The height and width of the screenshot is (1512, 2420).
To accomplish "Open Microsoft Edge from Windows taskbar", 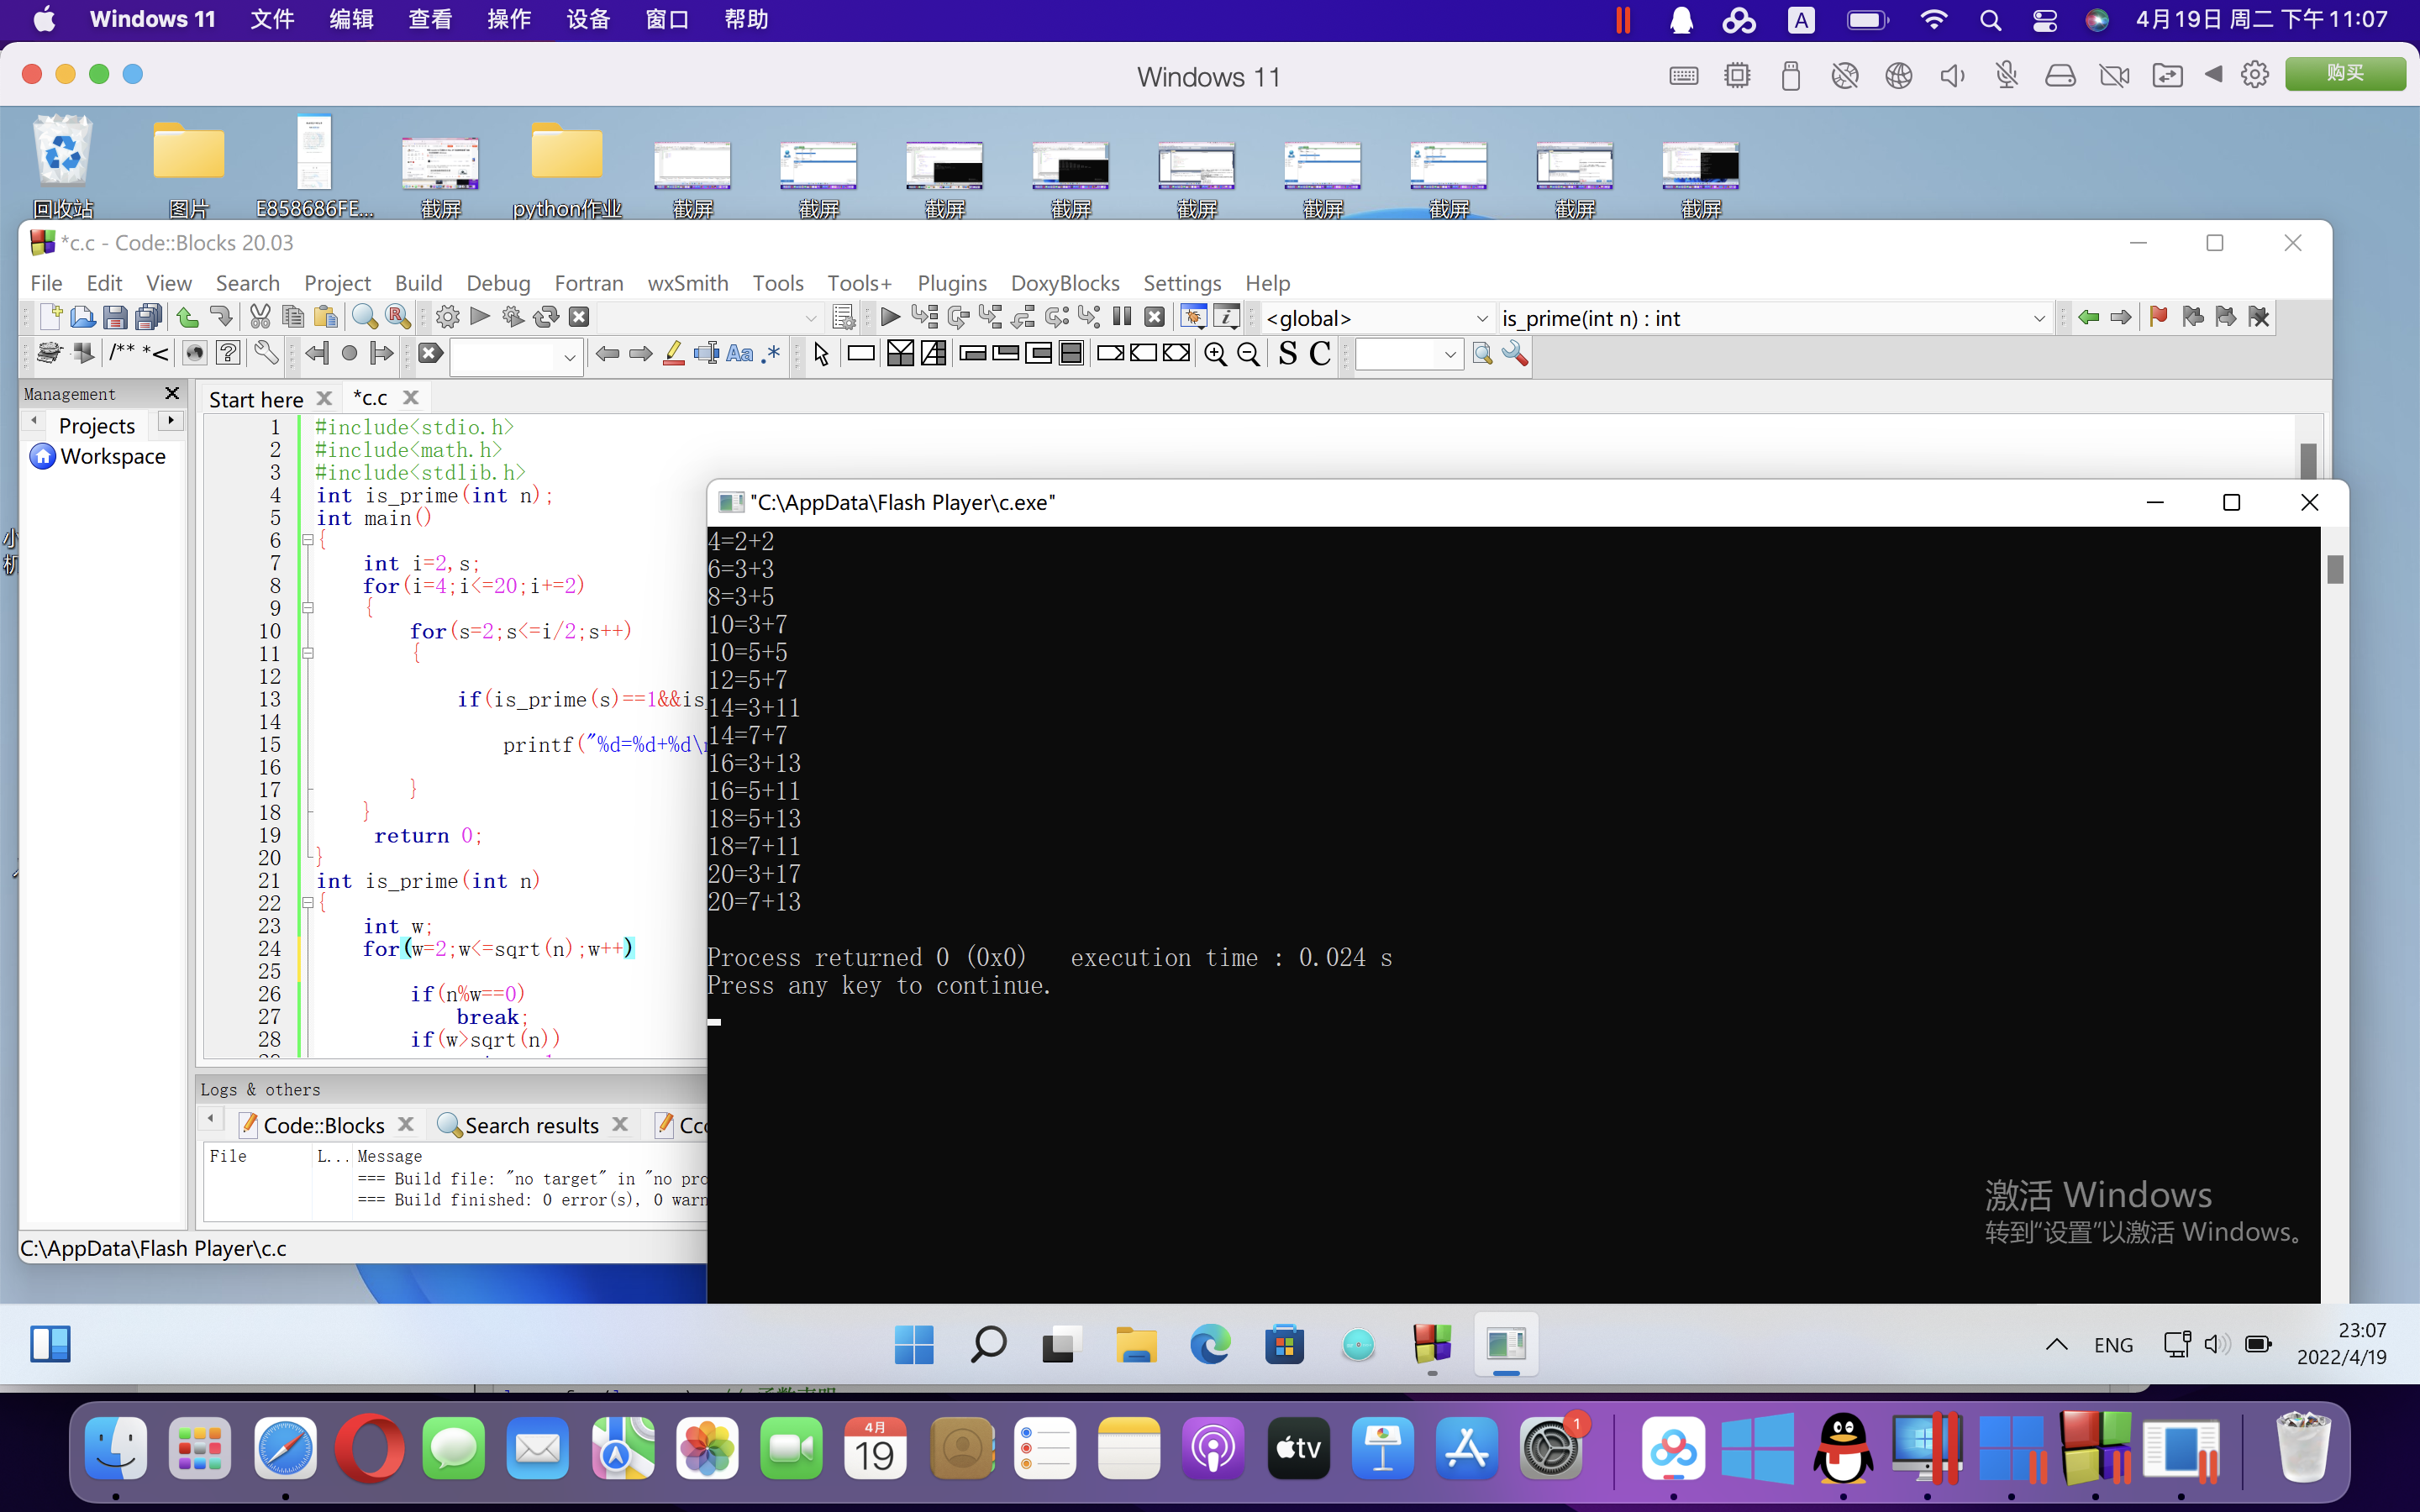I will 1210,1345.
